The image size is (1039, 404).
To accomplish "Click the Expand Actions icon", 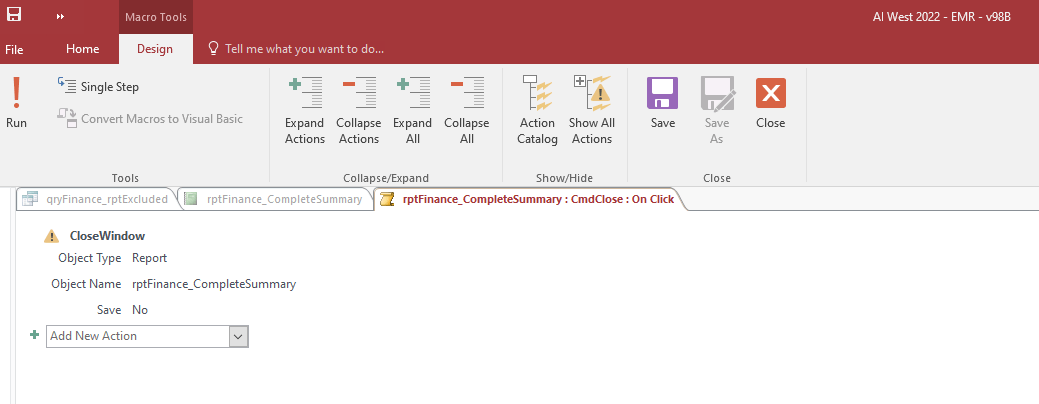I will click(x=305, y=93).
